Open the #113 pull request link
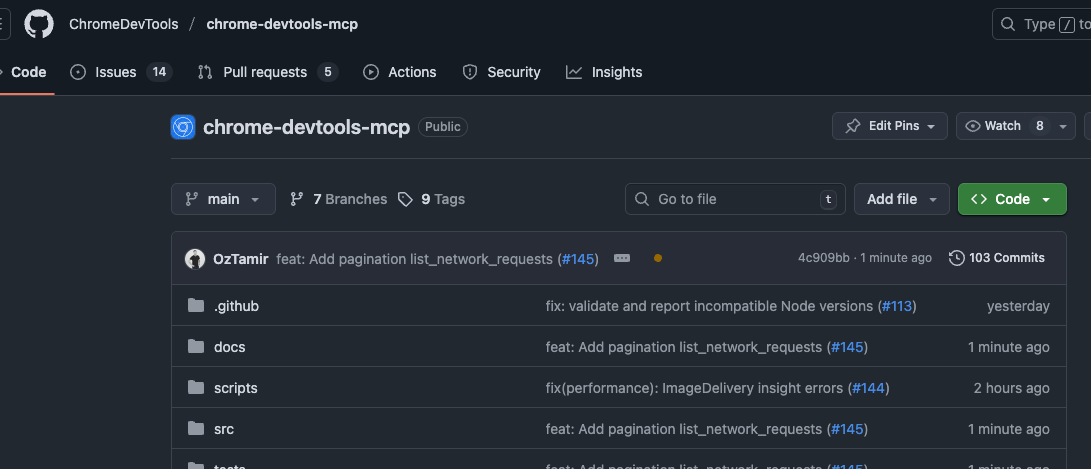This screenshot has height=469, width=1091. (x=896, y=306)
